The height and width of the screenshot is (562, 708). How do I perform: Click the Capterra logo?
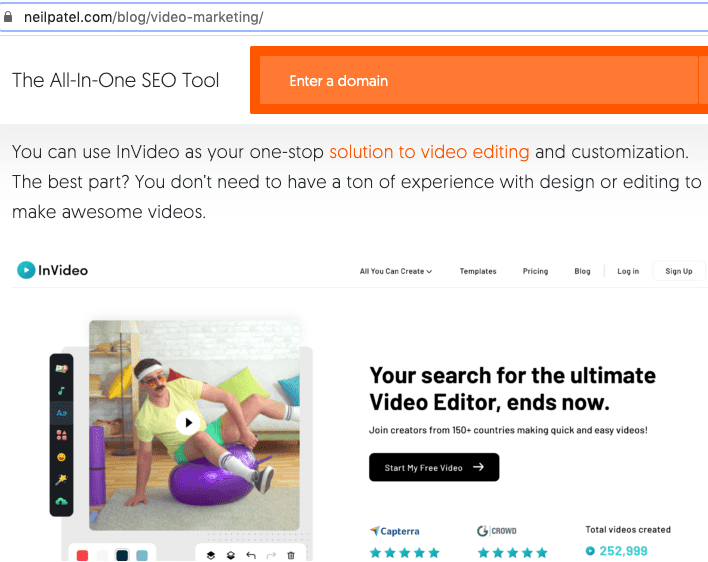pyautogui.click(x=395, y=531)
